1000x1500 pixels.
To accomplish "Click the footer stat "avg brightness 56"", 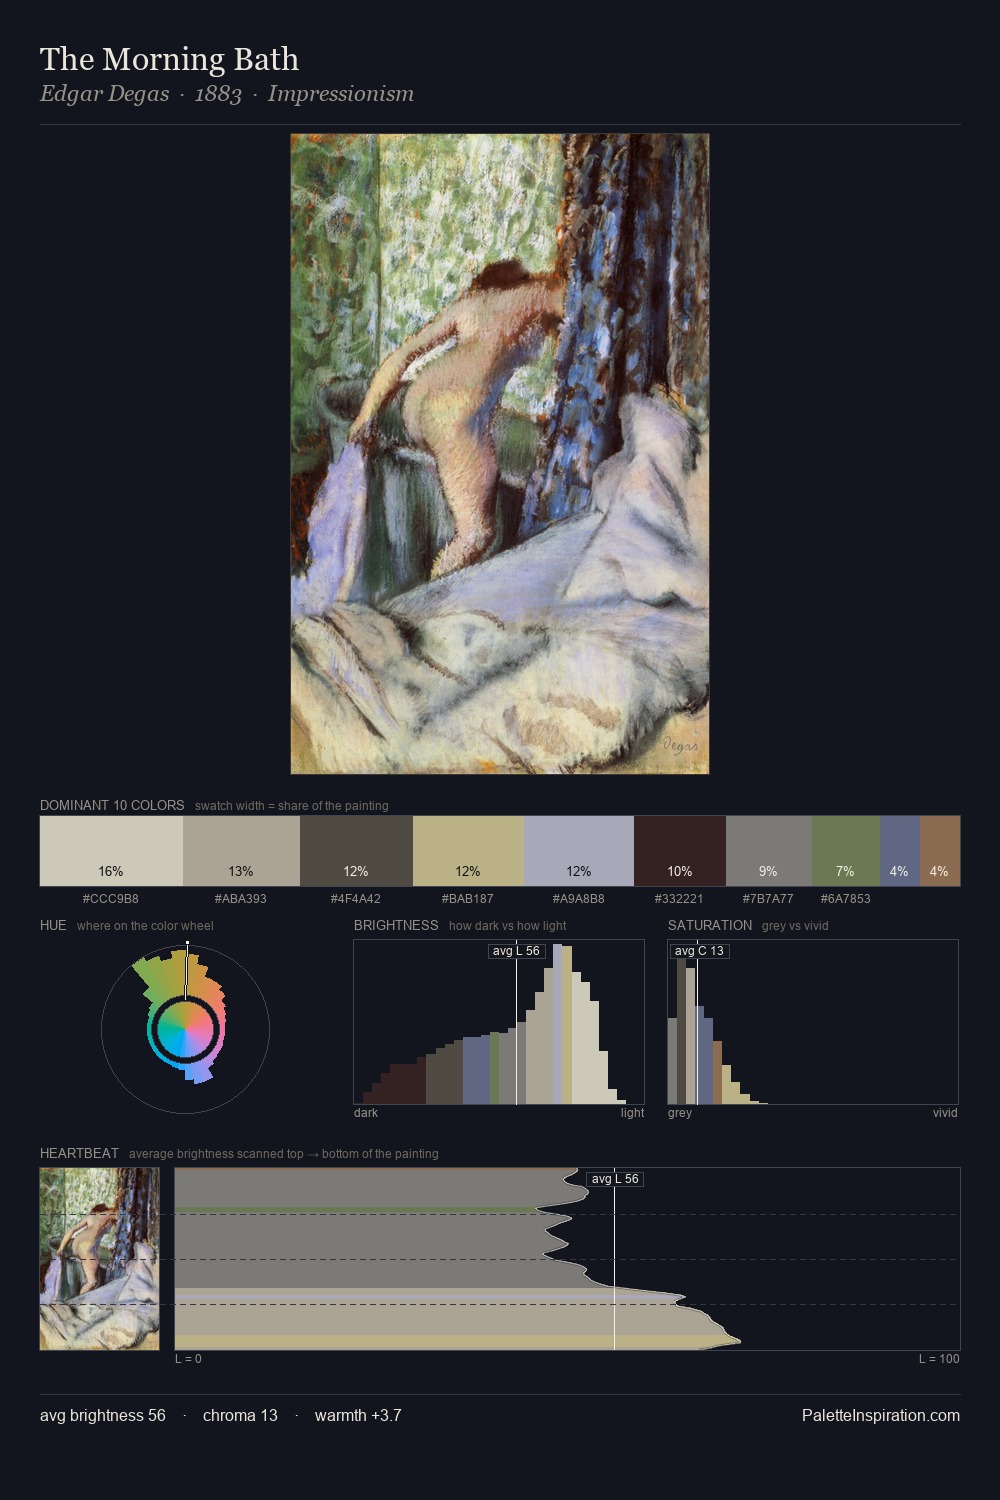I will click(103, 1415).
